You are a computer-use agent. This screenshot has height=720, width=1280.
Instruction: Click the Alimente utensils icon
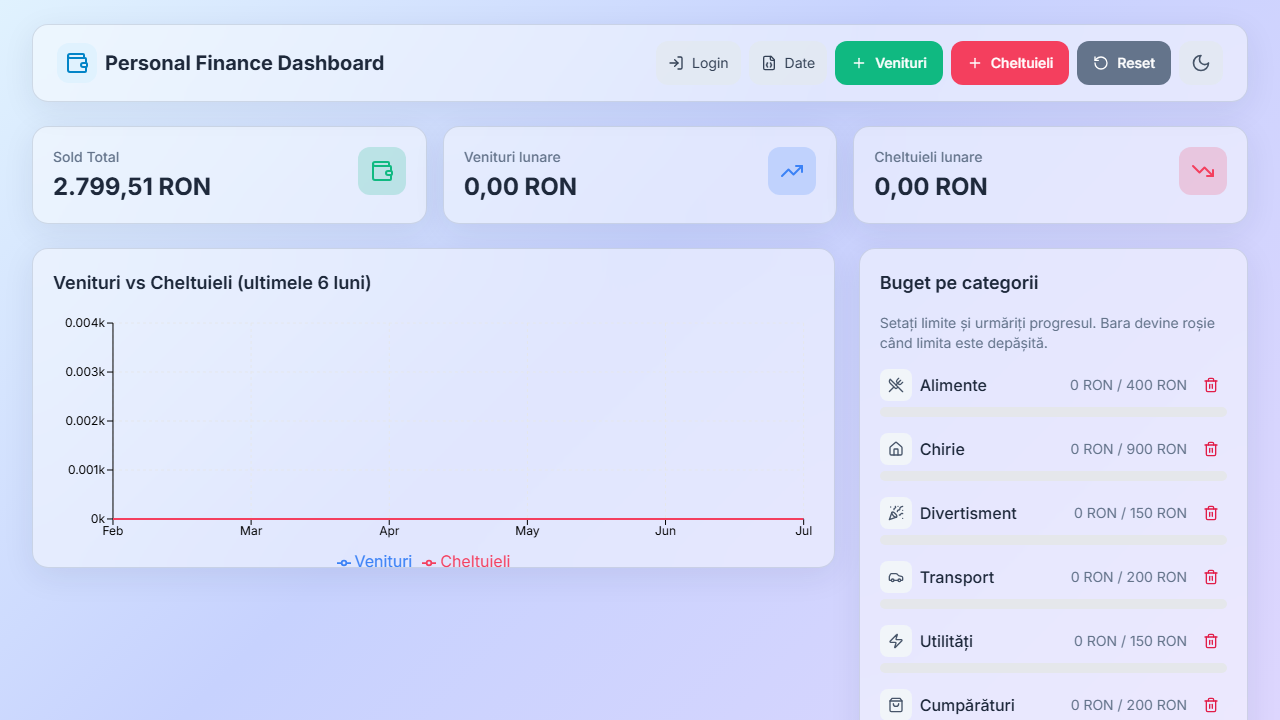click(x=896, y=385)
